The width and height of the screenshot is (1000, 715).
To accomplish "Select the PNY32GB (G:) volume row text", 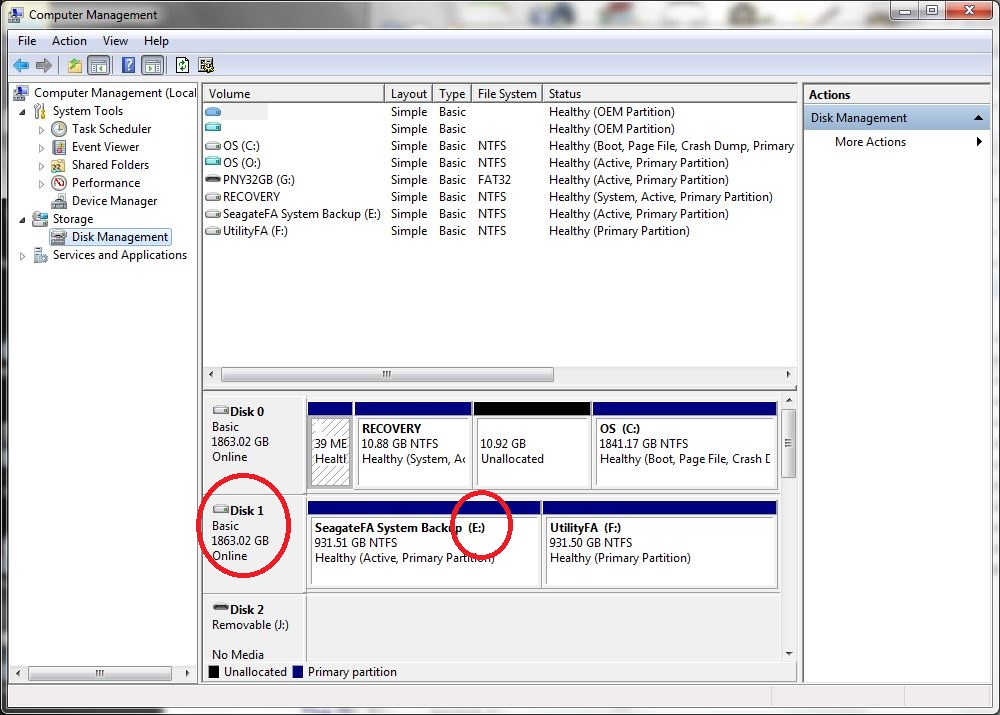I will [x=258, y=180].
